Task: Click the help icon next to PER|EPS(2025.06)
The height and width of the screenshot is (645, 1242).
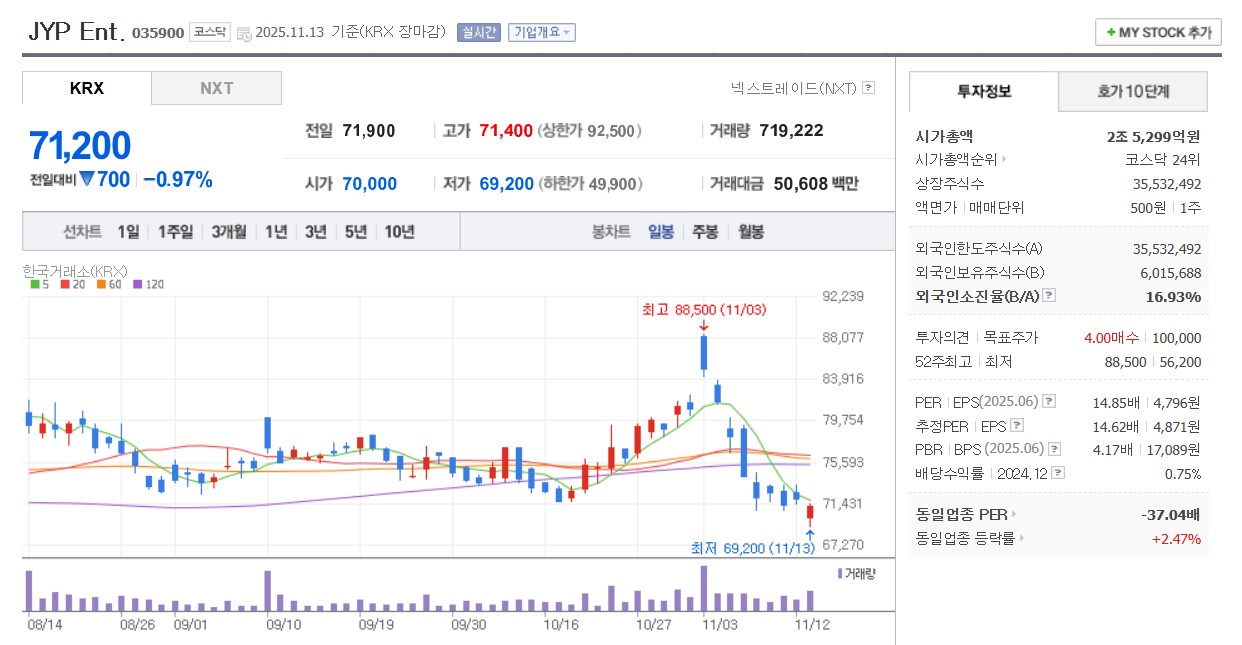Action: pos(1048,402)
